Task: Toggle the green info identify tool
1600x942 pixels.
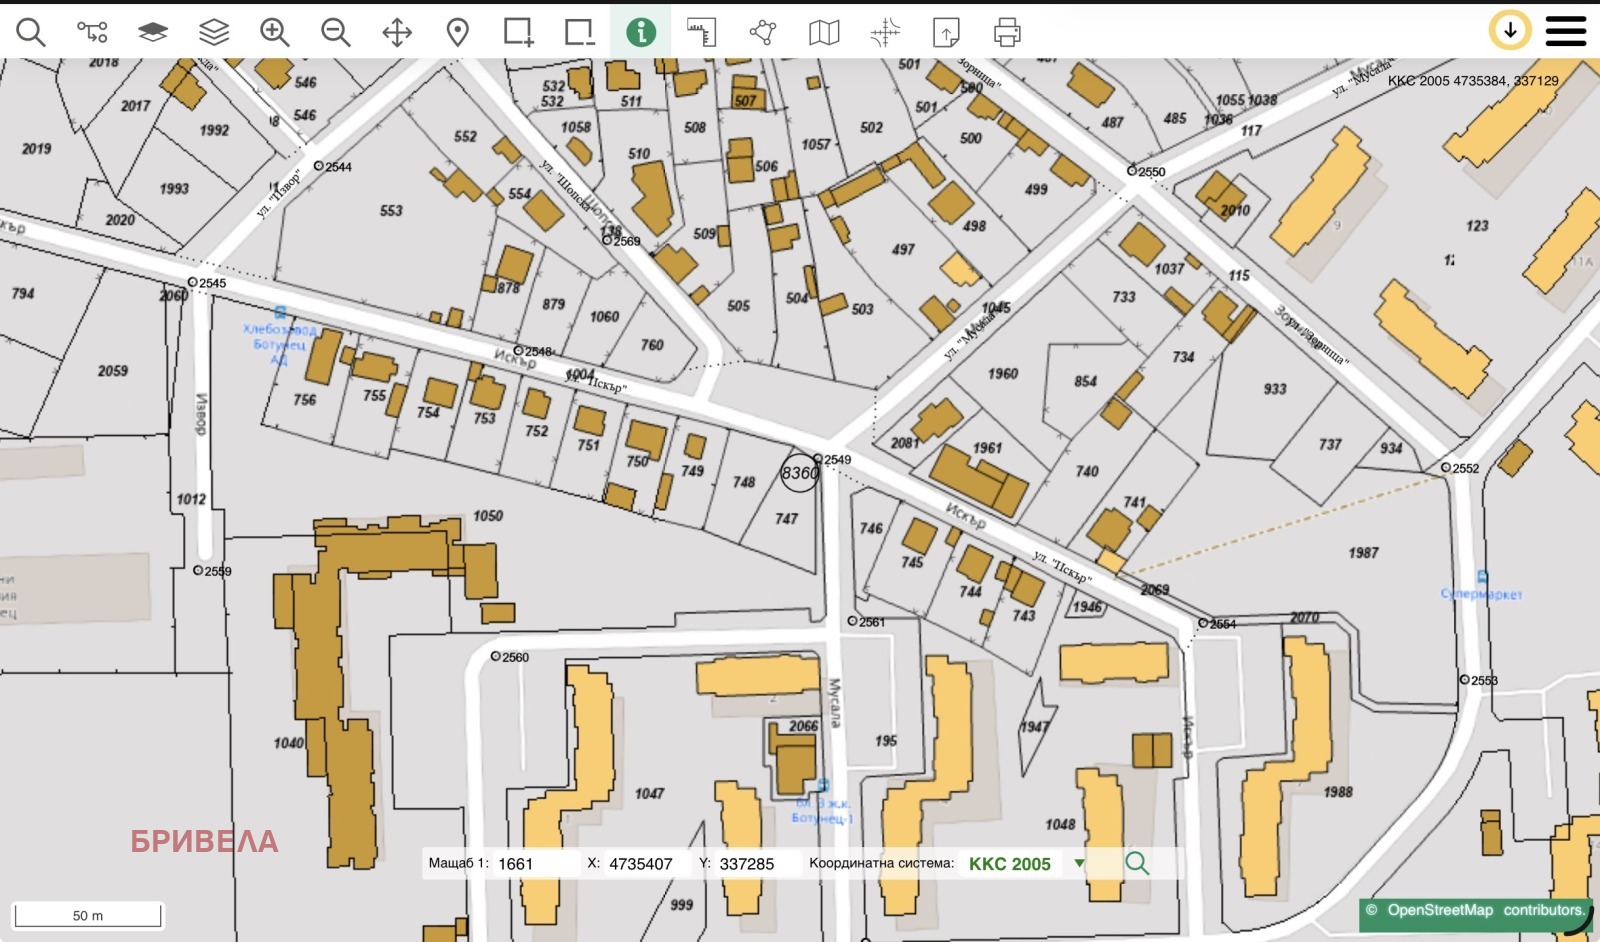Action: pos(640,32)
